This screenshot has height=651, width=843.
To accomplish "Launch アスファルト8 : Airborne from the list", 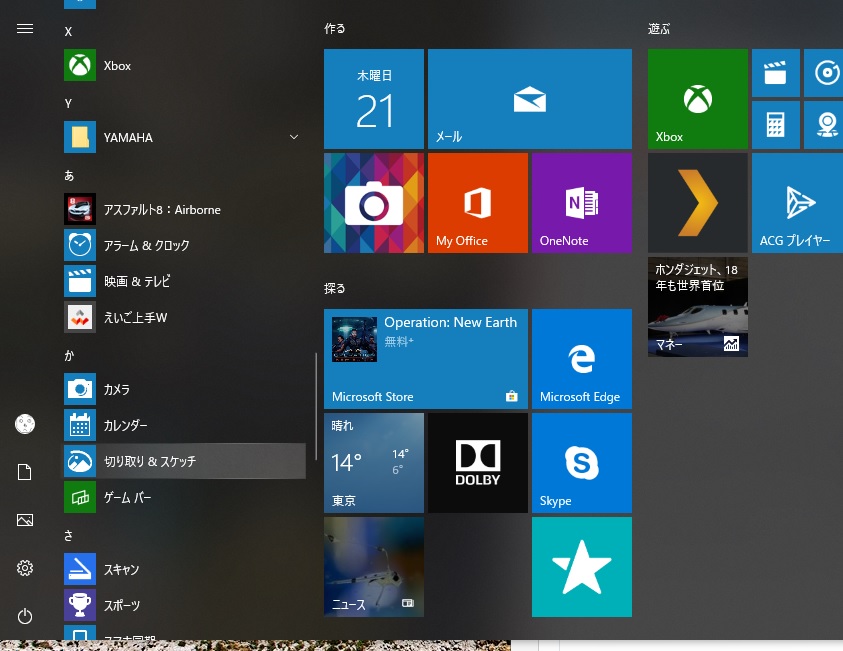I will 184,209.
